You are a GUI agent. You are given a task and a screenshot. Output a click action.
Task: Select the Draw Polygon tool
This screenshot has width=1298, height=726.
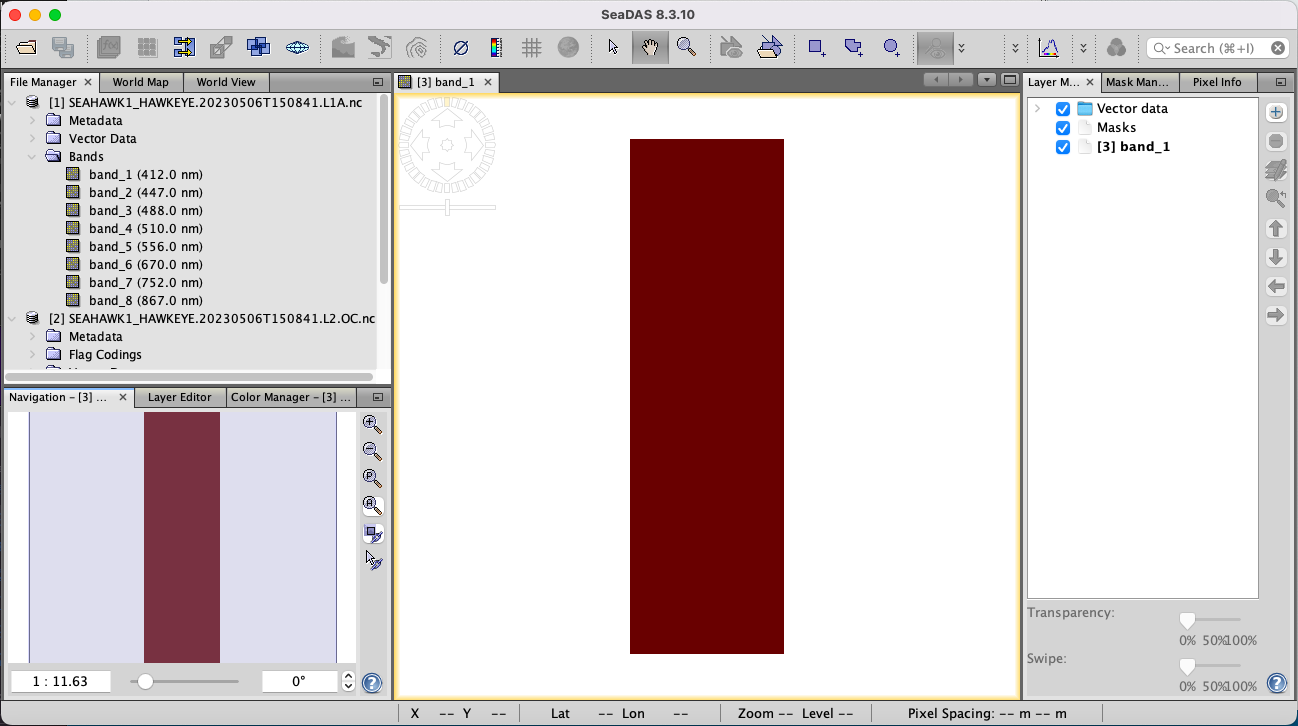(x=854, y=47)
